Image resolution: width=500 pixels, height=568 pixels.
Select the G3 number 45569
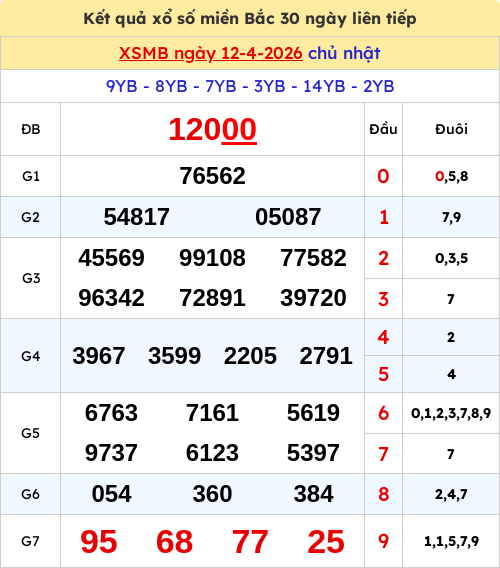pyautogui.click(x=111, y=258)
